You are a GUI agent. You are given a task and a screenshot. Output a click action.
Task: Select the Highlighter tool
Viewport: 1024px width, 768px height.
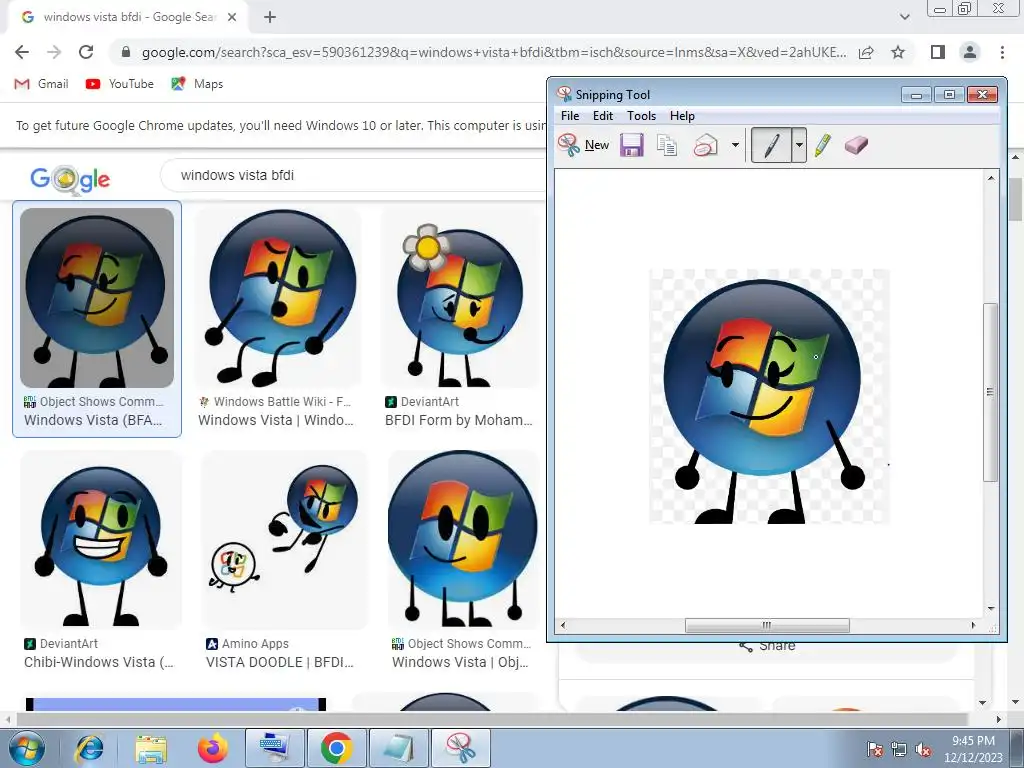(x=823, y=145)
